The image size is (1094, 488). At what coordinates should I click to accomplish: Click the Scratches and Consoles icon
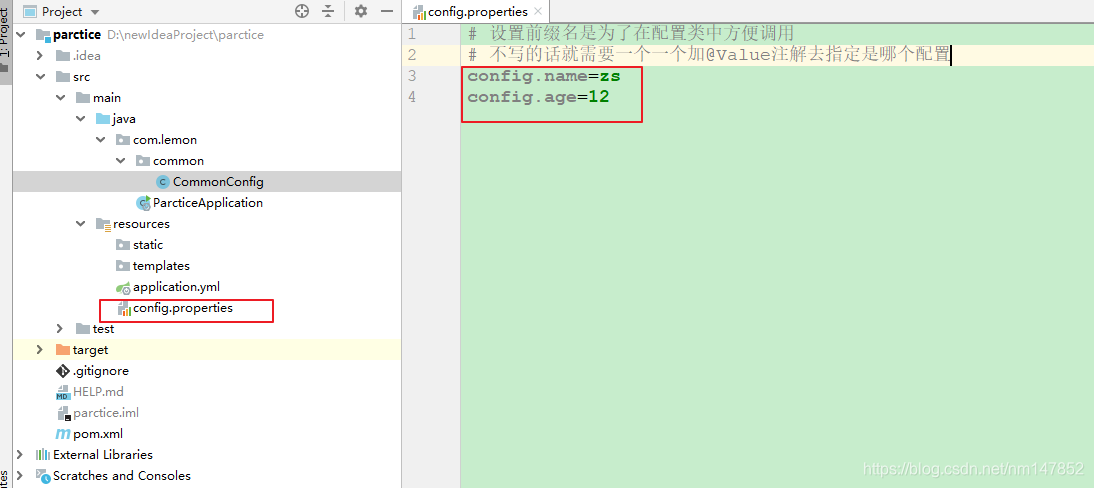(x=43, y=475)
